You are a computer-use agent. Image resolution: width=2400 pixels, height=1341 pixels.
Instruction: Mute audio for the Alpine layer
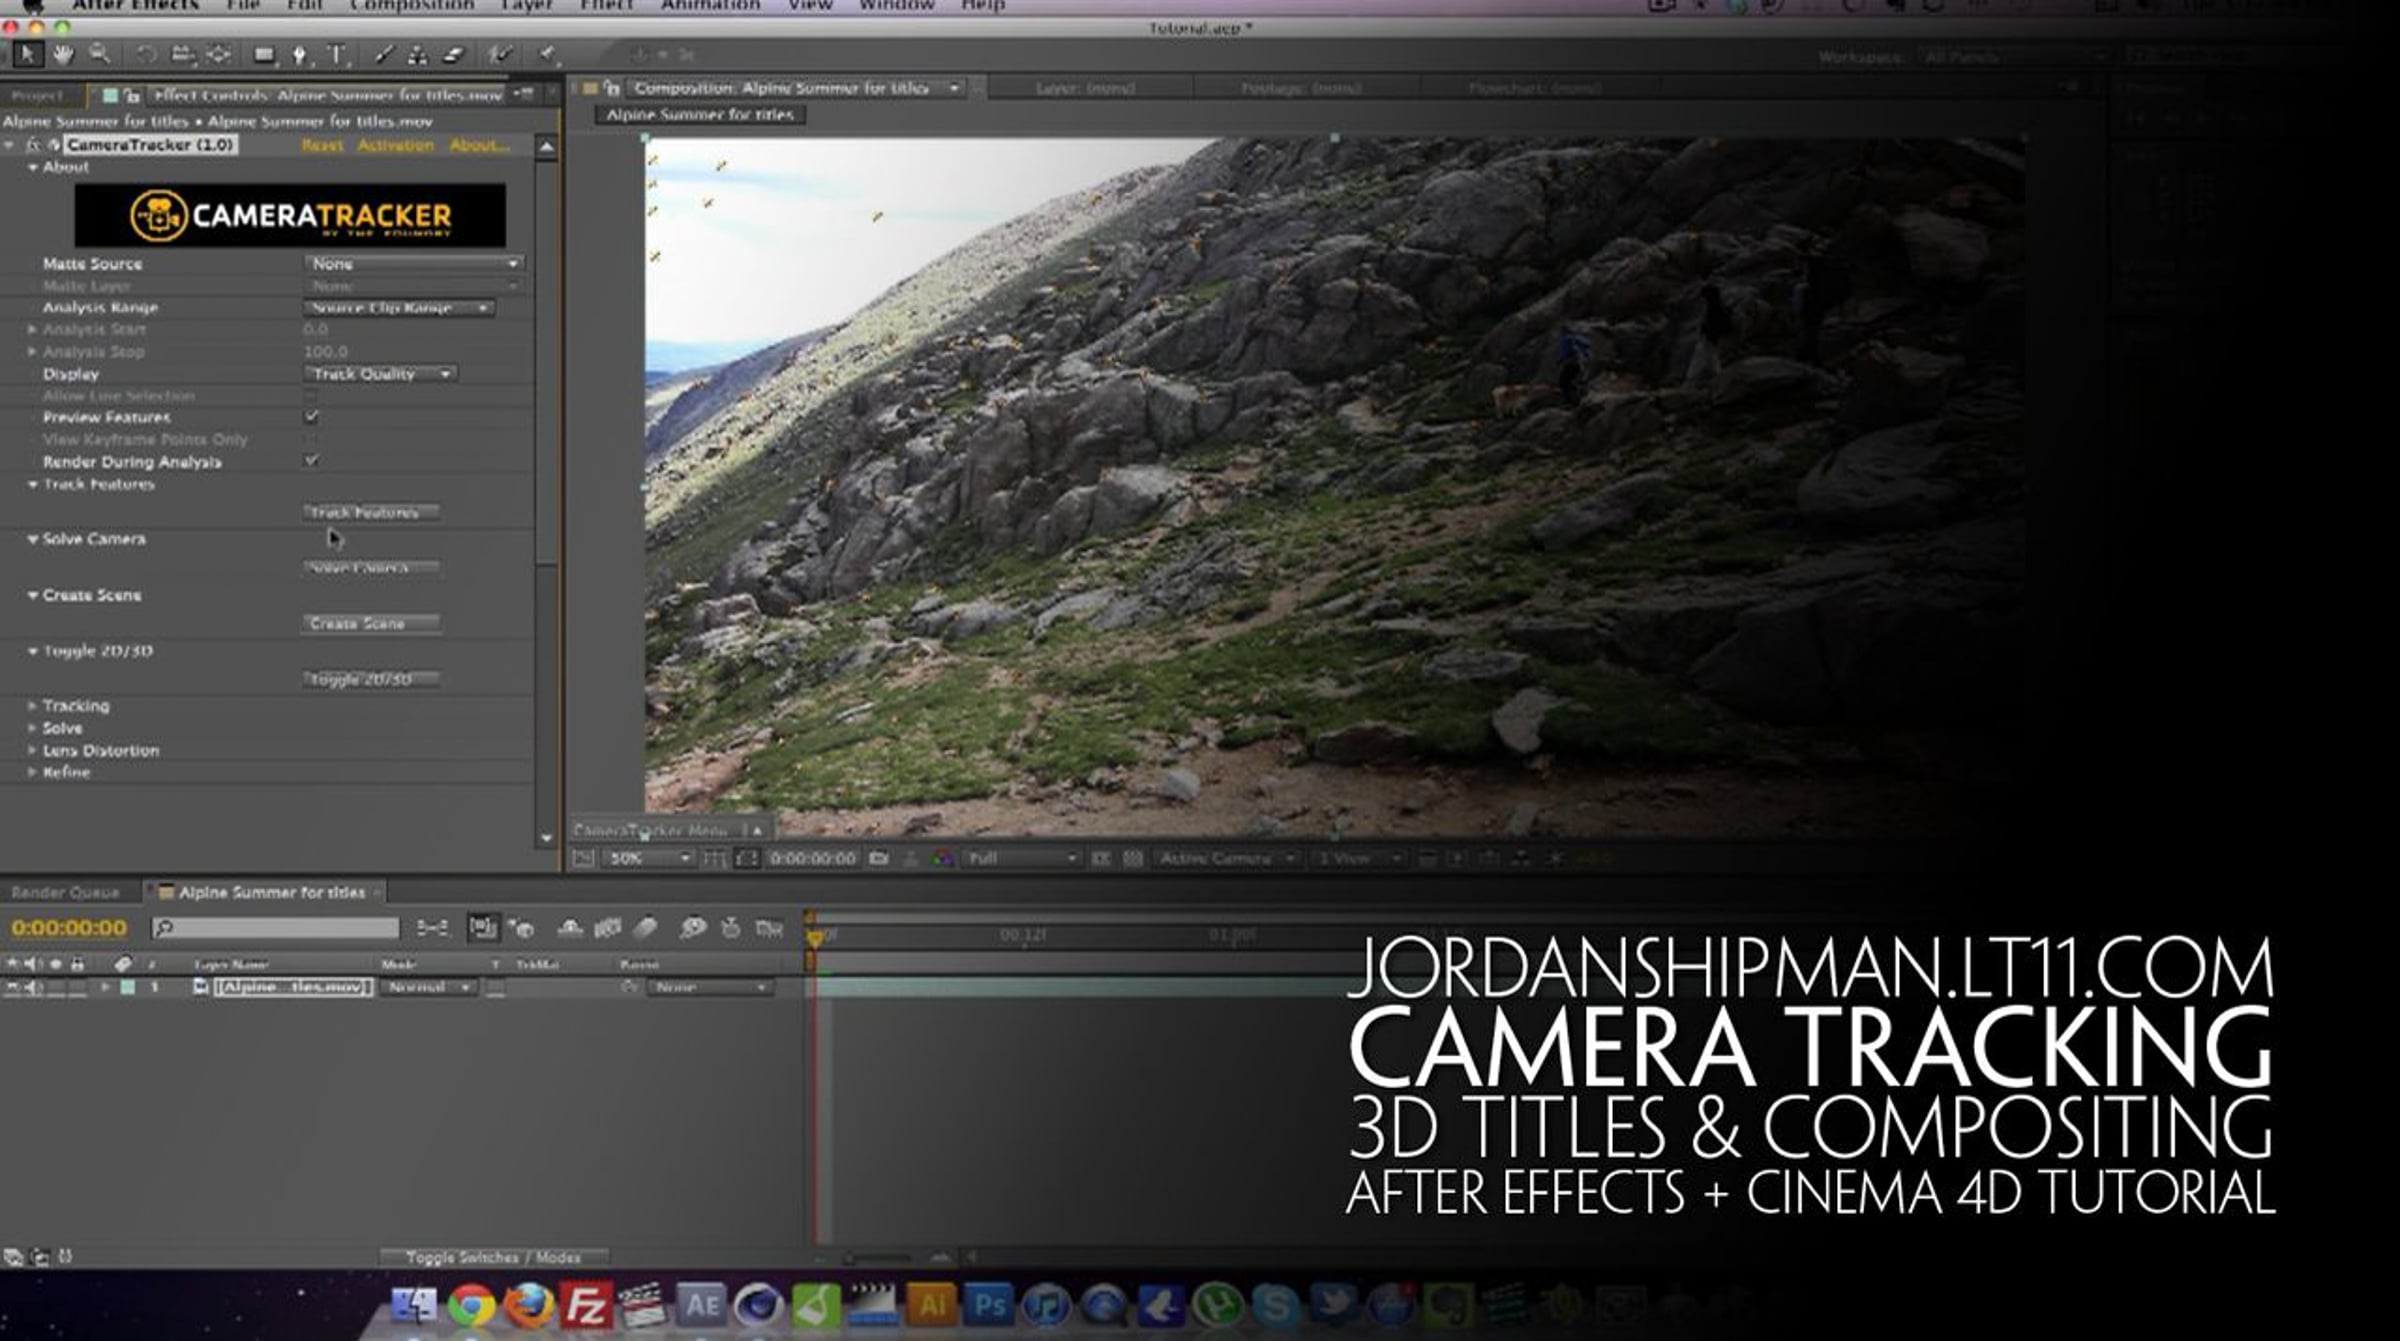click(x=33, y=987)
